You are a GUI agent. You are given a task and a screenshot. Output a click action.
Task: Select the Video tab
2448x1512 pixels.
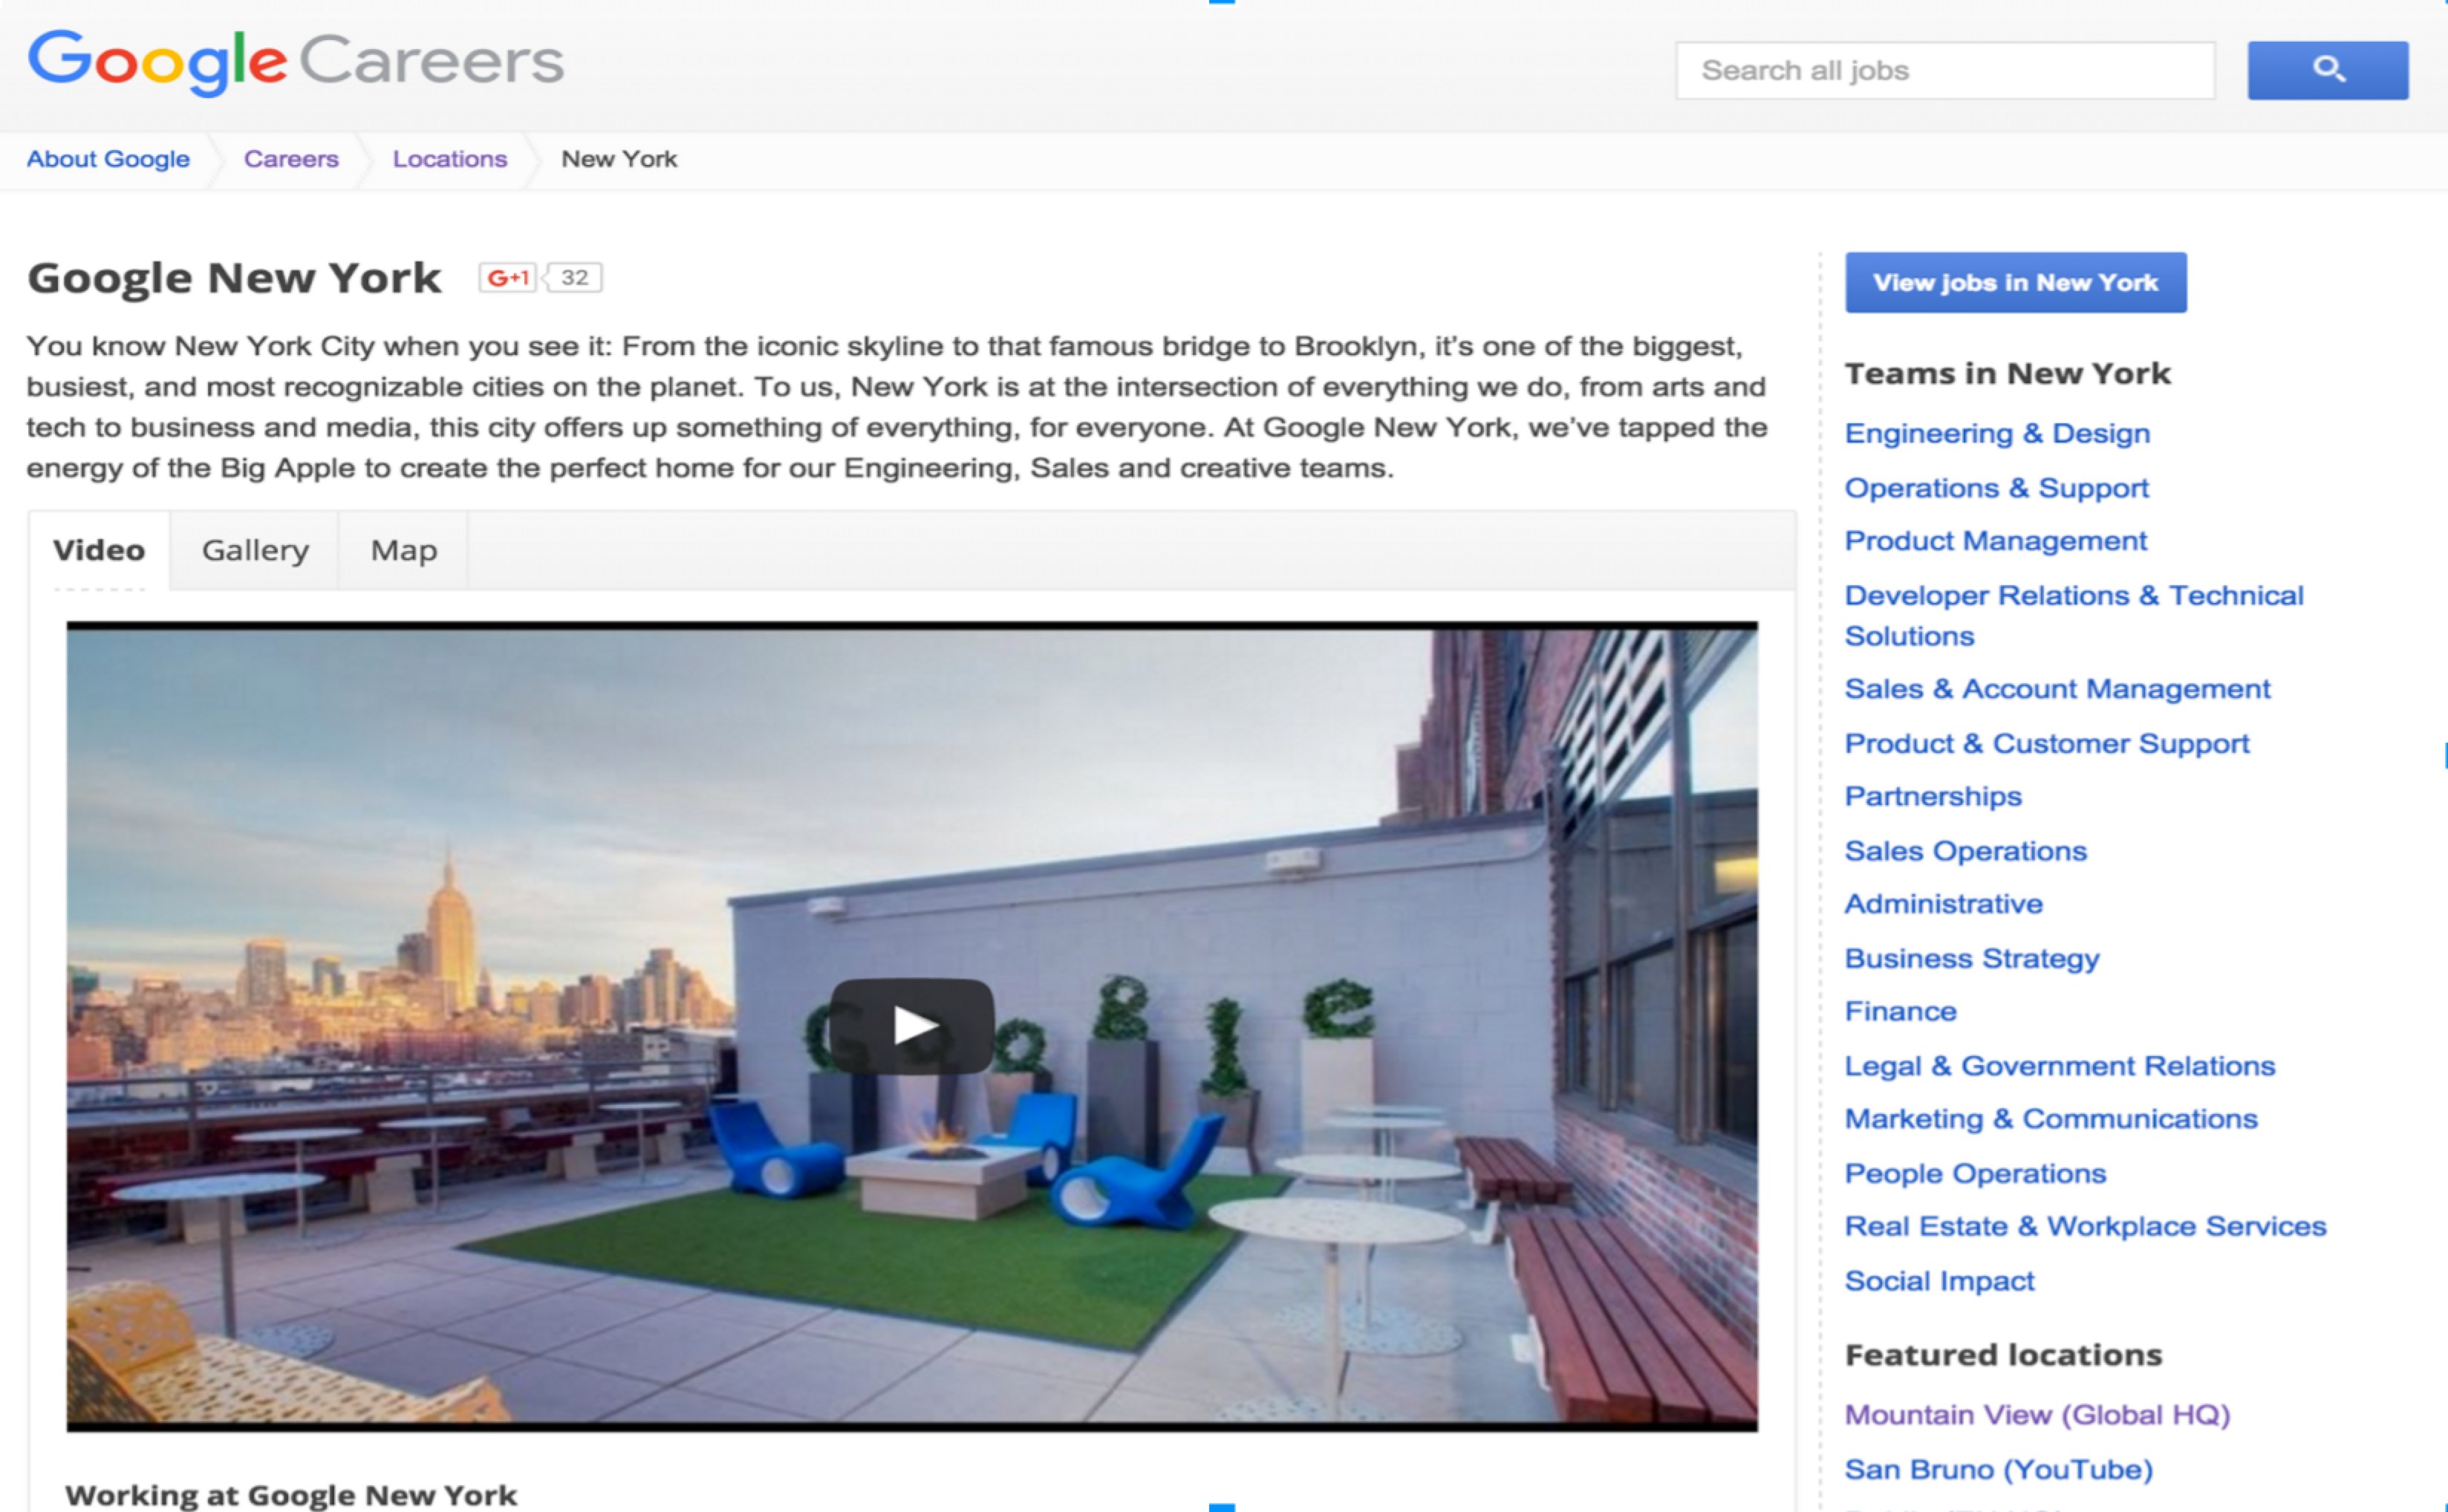[99, 550]
